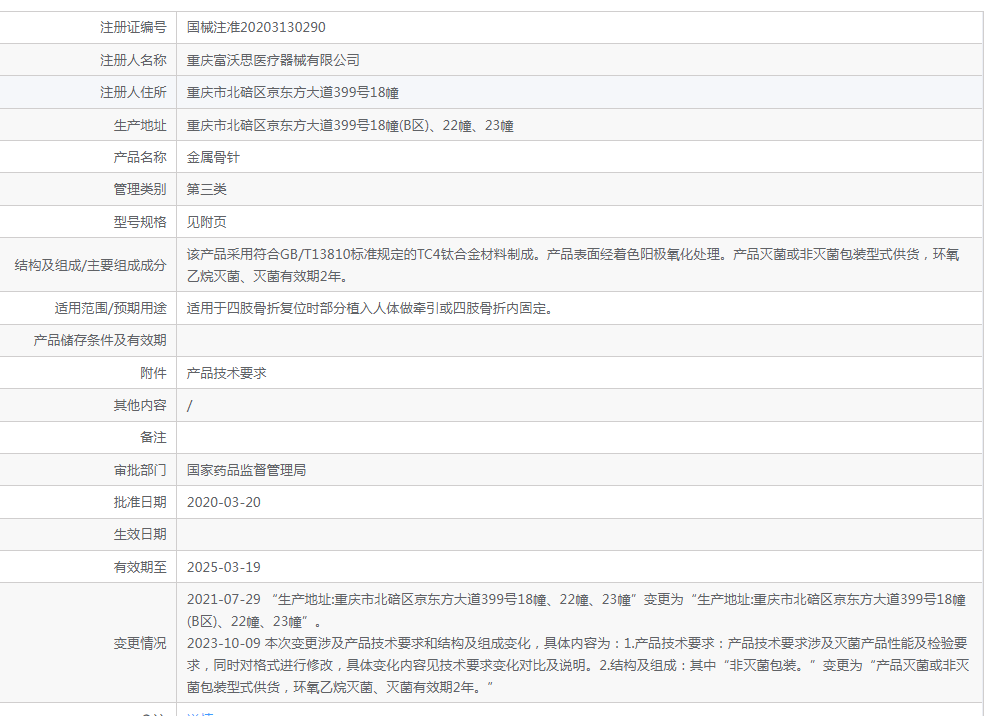Click the 注册人名称 label
Viewport: 986px width, 716px height.
pyautogui.click(x=133, y=60)
